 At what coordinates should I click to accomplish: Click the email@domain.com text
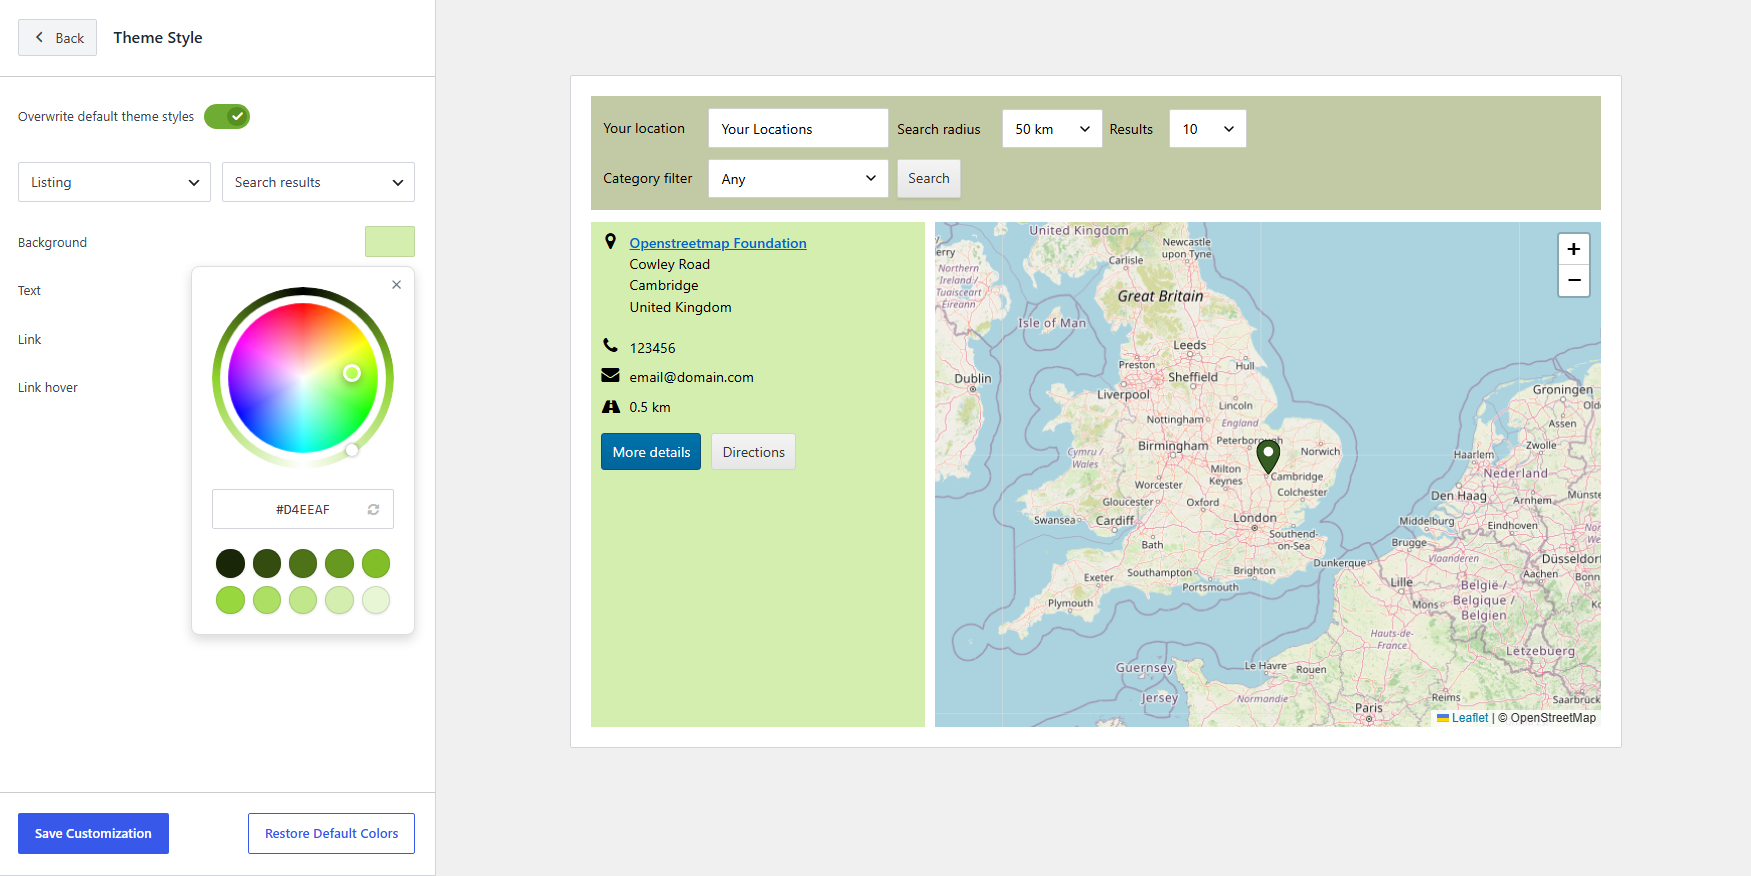691,377
